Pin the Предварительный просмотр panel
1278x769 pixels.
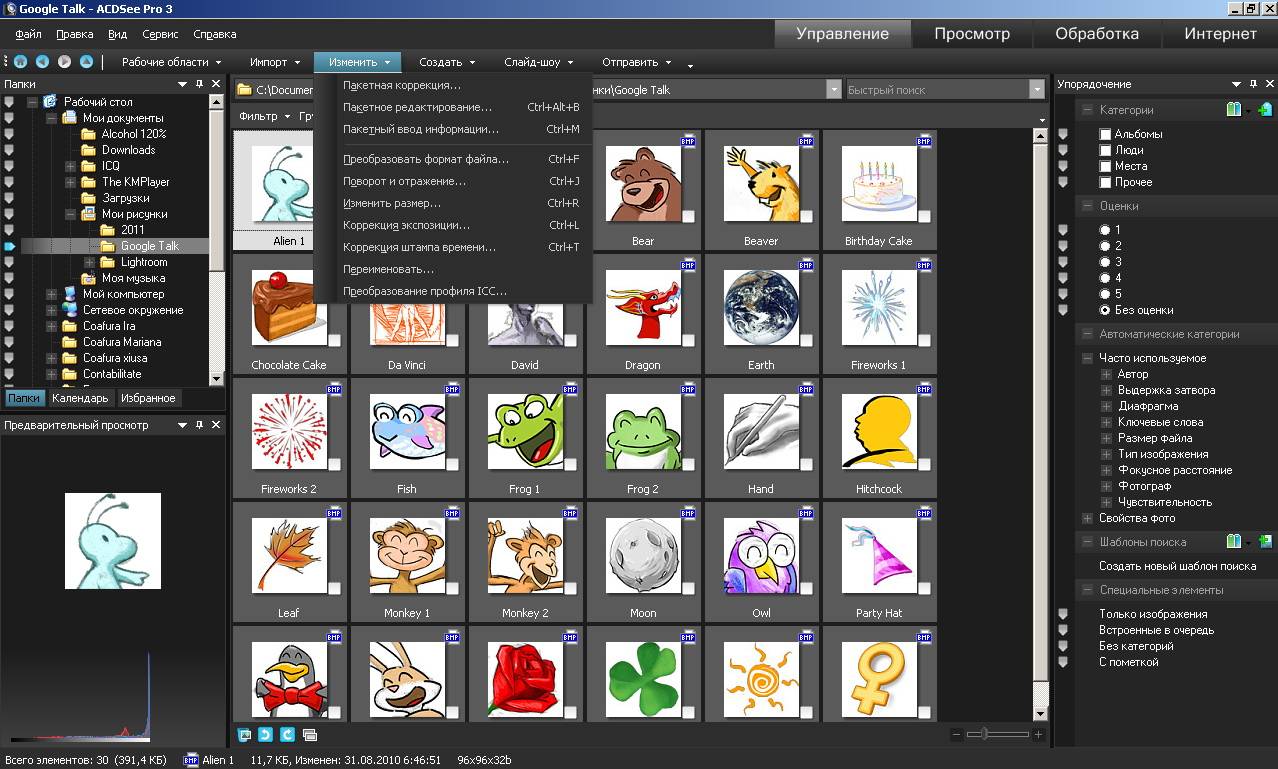200,425
